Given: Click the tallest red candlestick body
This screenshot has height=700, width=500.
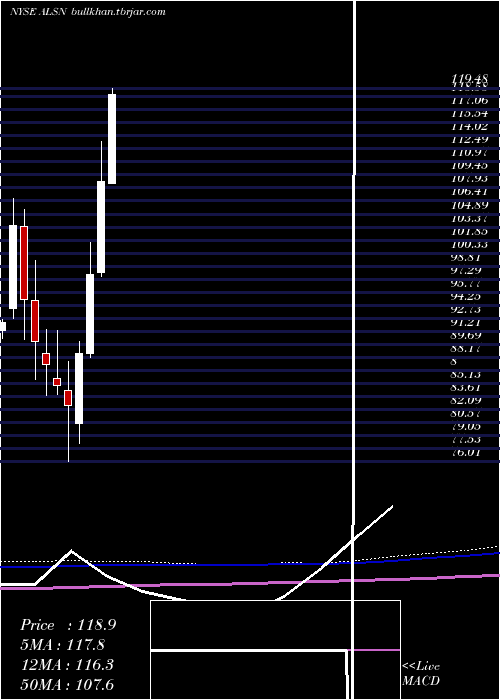Looking at the screenshot, I should (x=24, y=262).
